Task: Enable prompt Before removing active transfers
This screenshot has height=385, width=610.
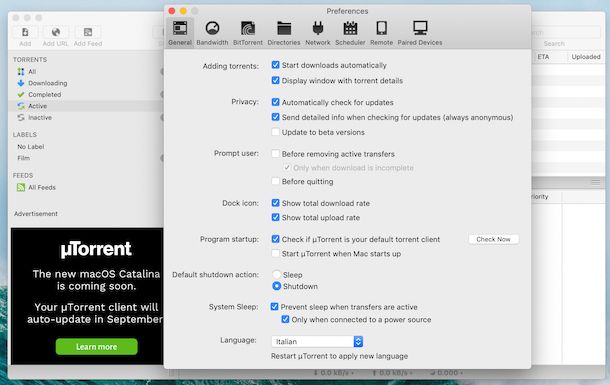Action: pos(275,154)
